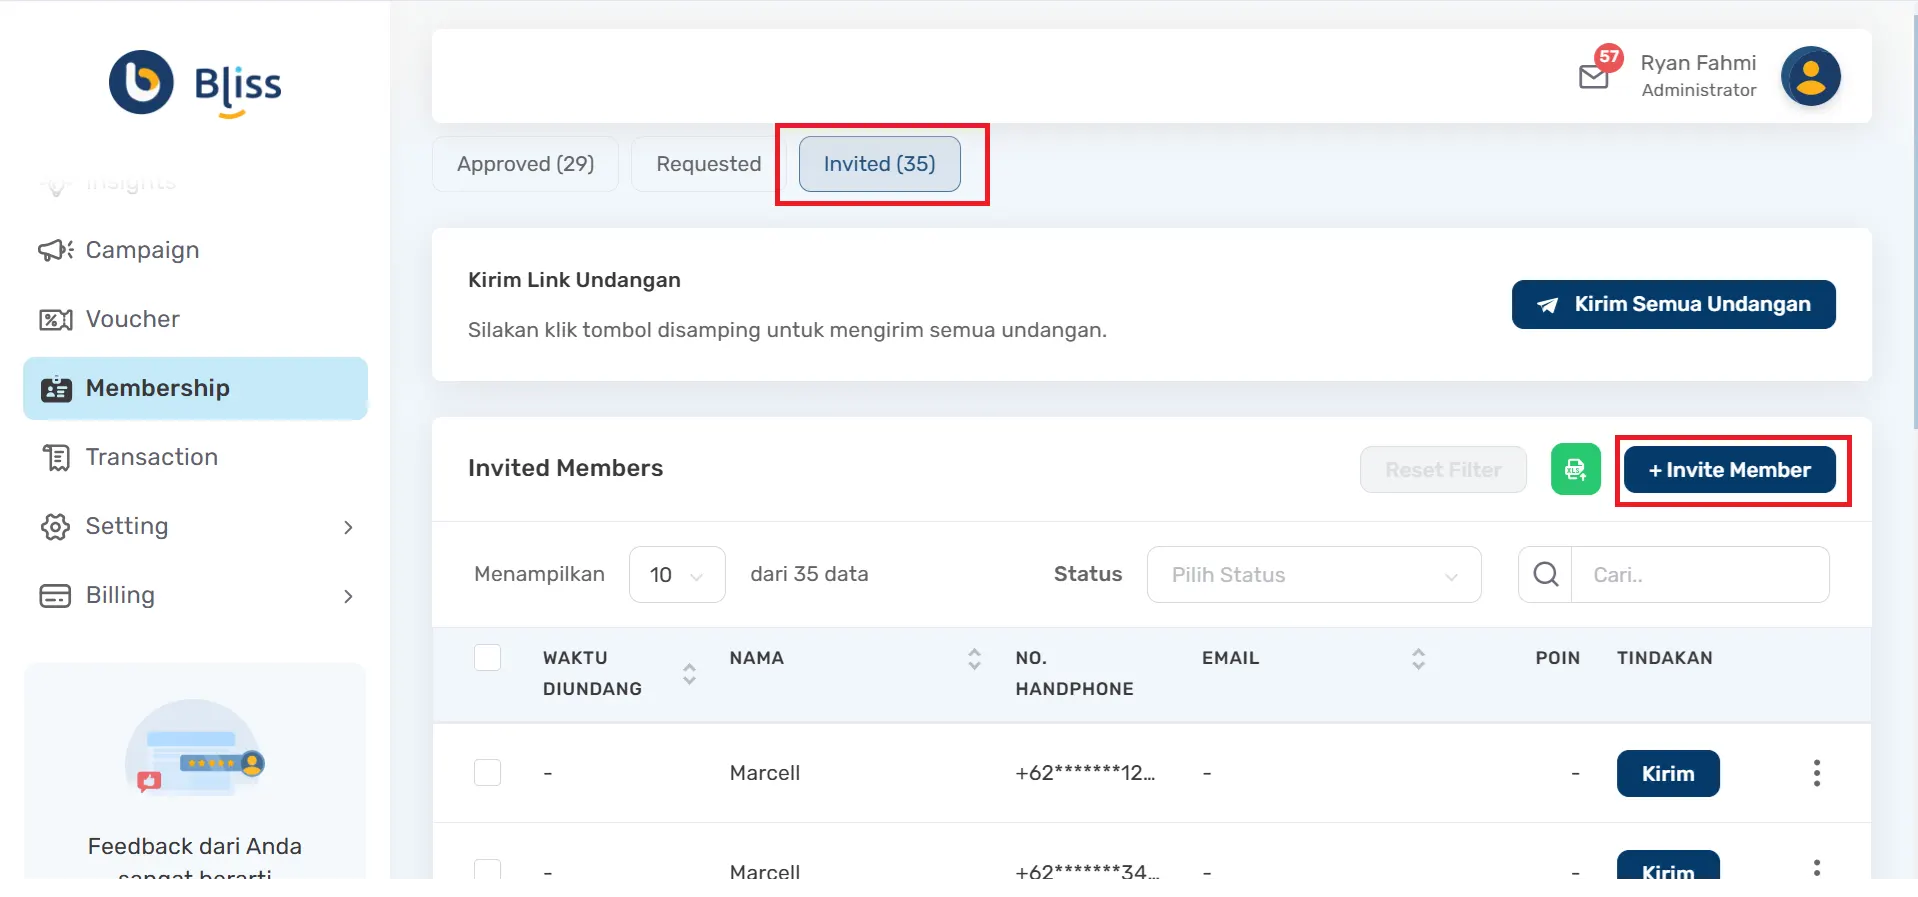Open more actions for first Marcell row
The image size is (1918, 897).
(1816, 773)
